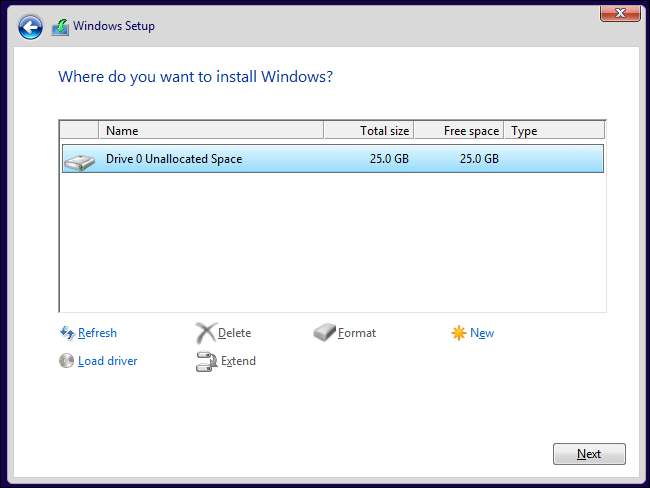The height and width of the screenshot is (488, 650).
Task: Sort by Free space column header
Action: point(458,131)
